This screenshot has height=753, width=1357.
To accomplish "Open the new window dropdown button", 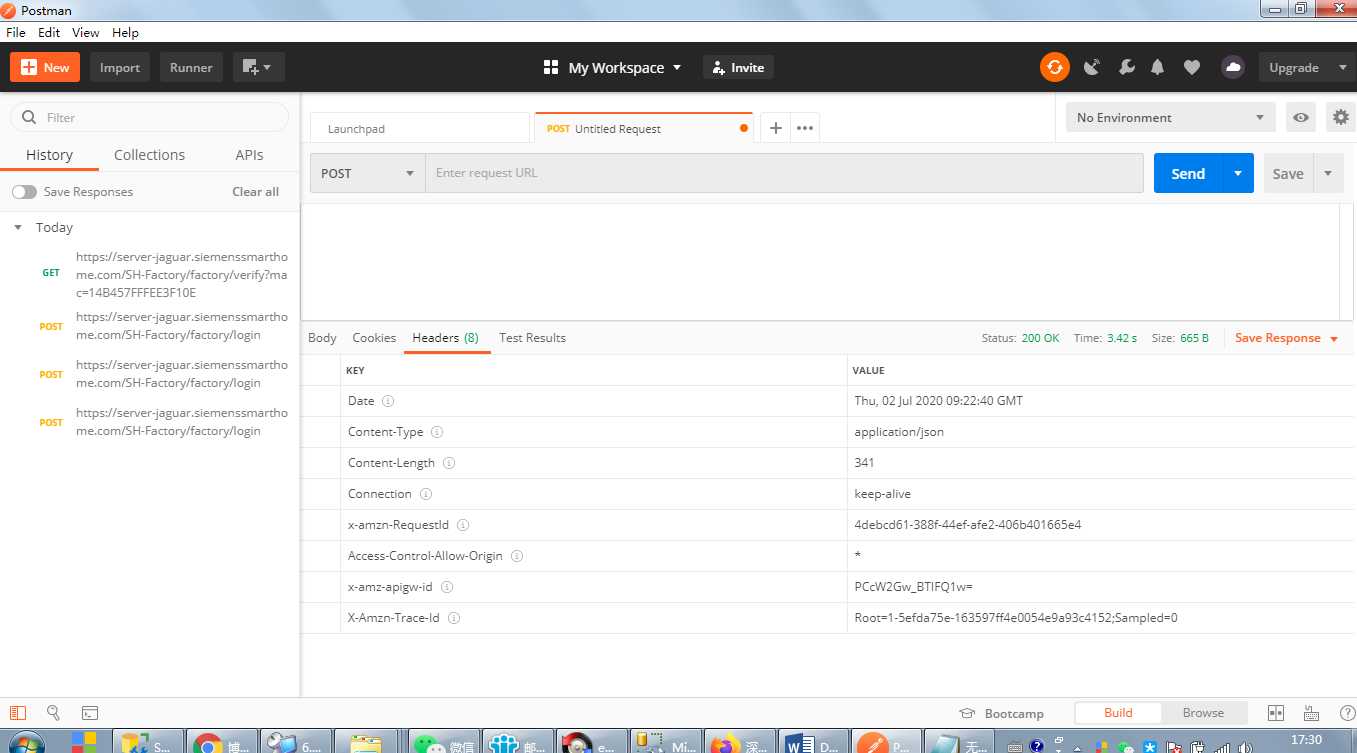I will click(259, 67).
